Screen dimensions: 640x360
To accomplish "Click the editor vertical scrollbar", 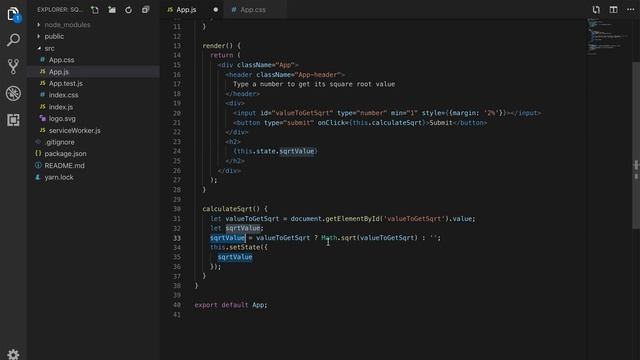I will point(636,145).
